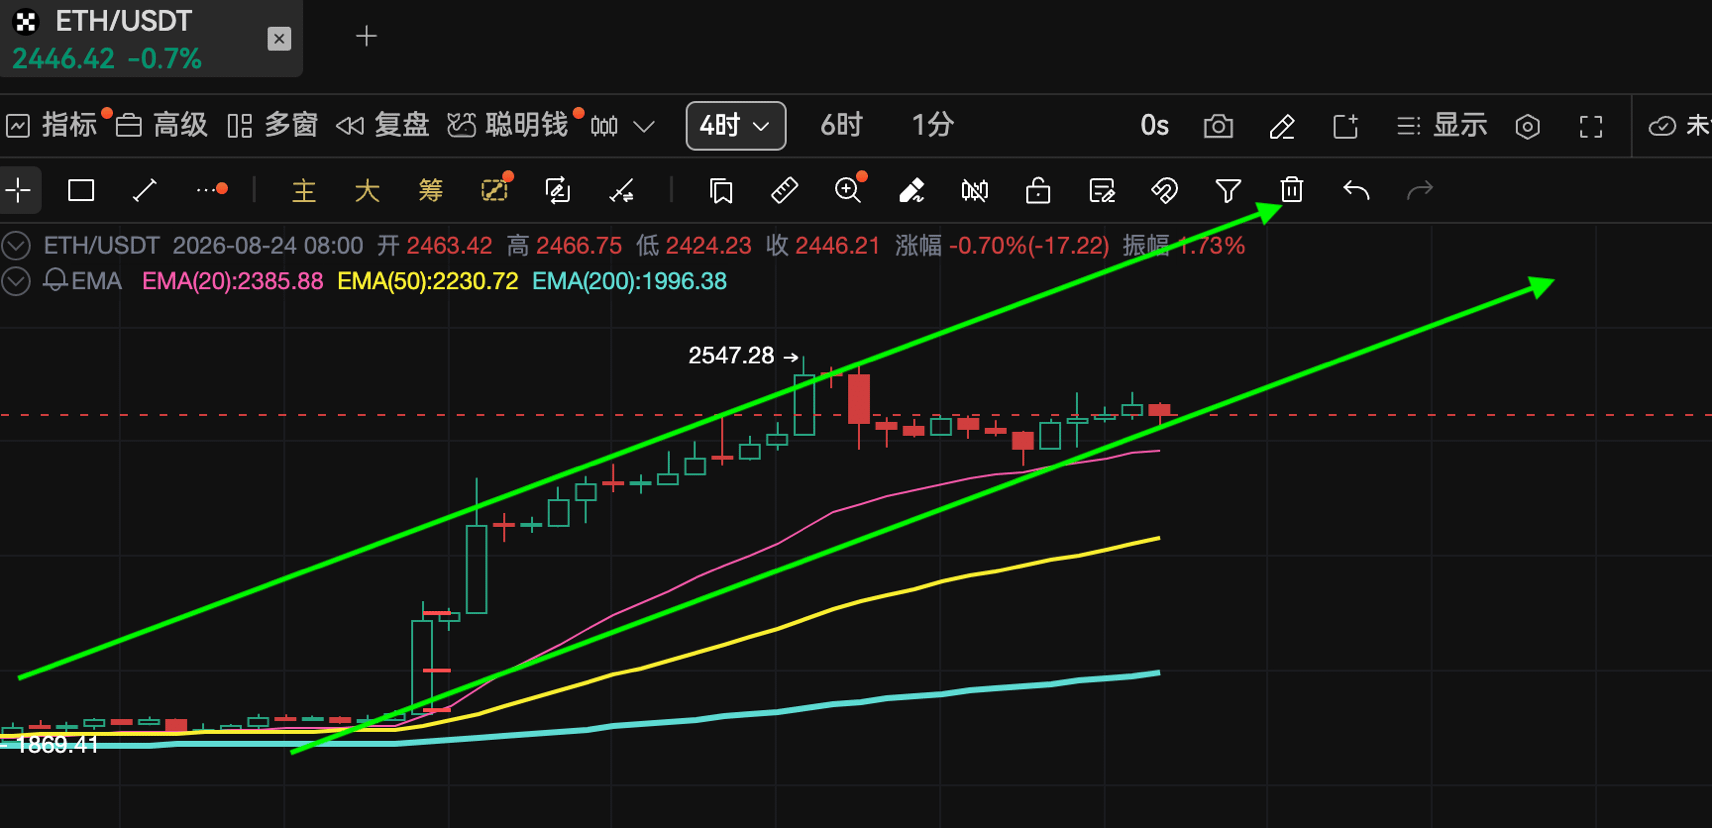Close the ETH/USDT tab
1712x828 pixels.
[x=280, y=39]
